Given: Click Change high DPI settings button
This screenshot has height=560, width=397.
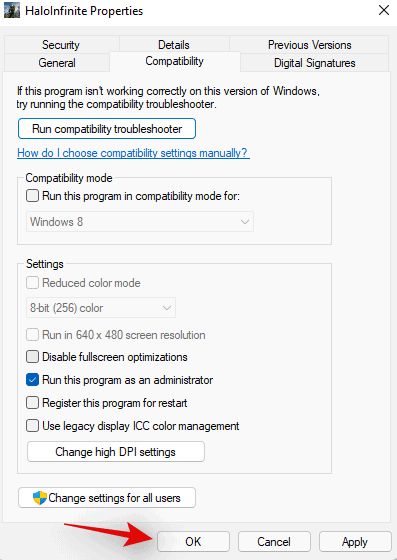Looking at the screenshot, I should pos(116,452).
